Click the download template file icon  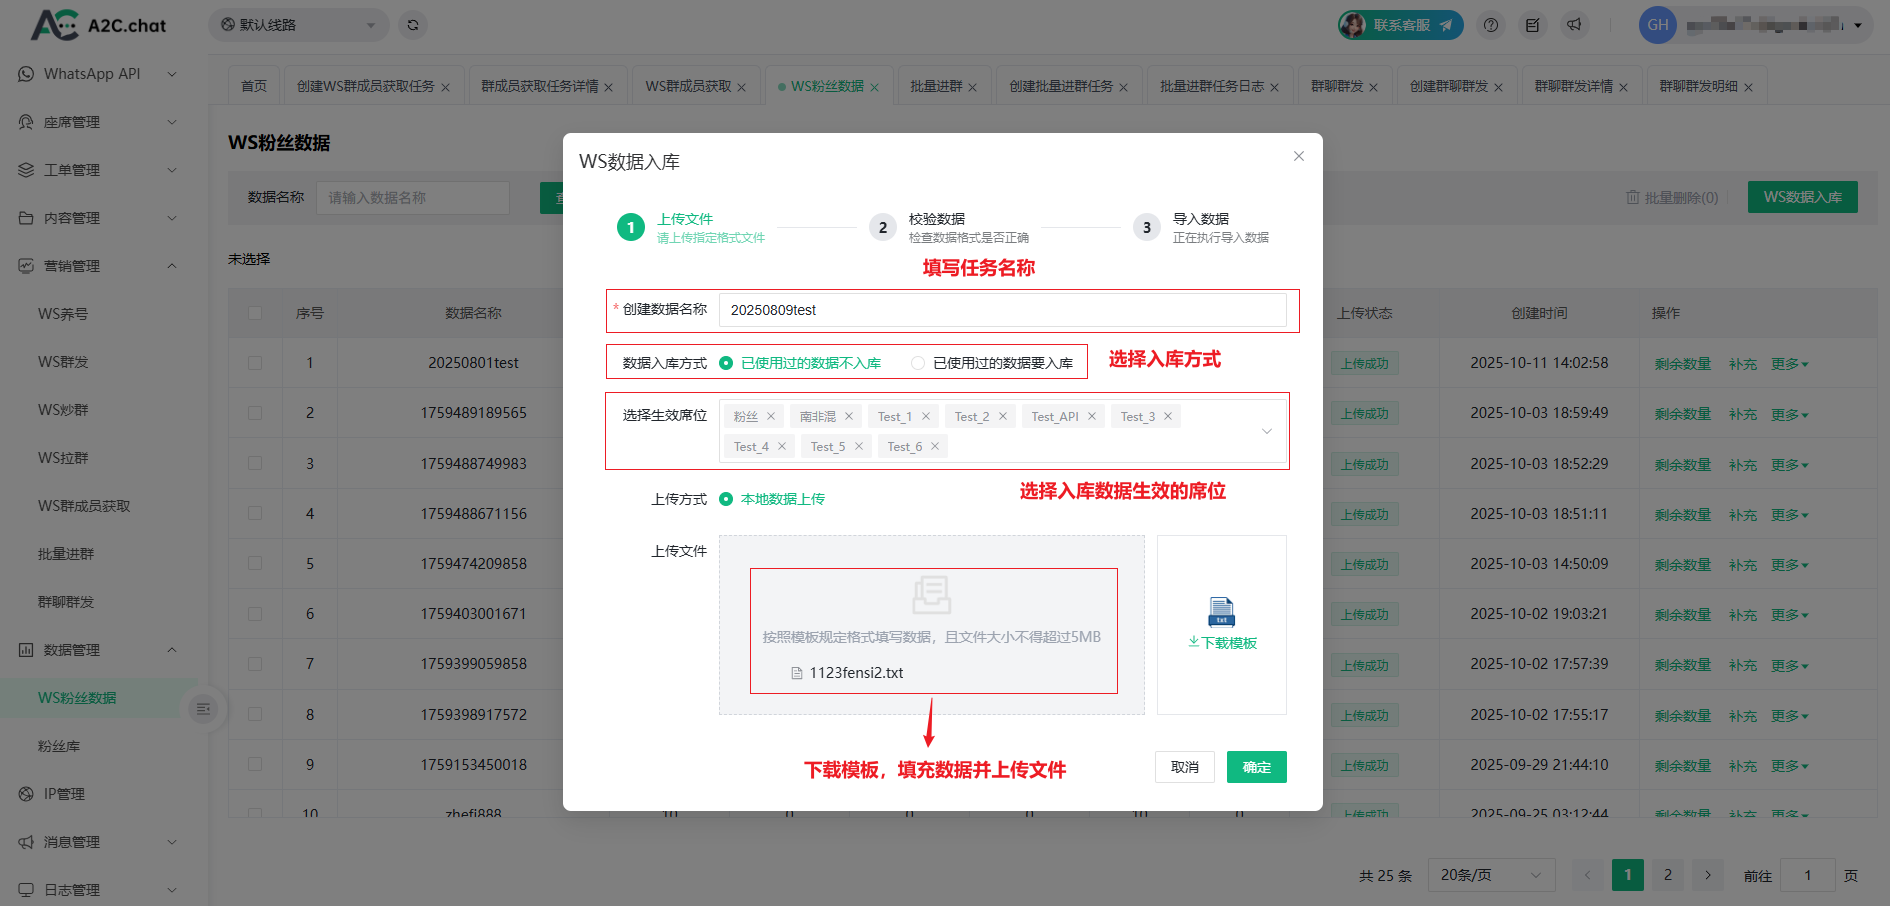(1221, 612)
